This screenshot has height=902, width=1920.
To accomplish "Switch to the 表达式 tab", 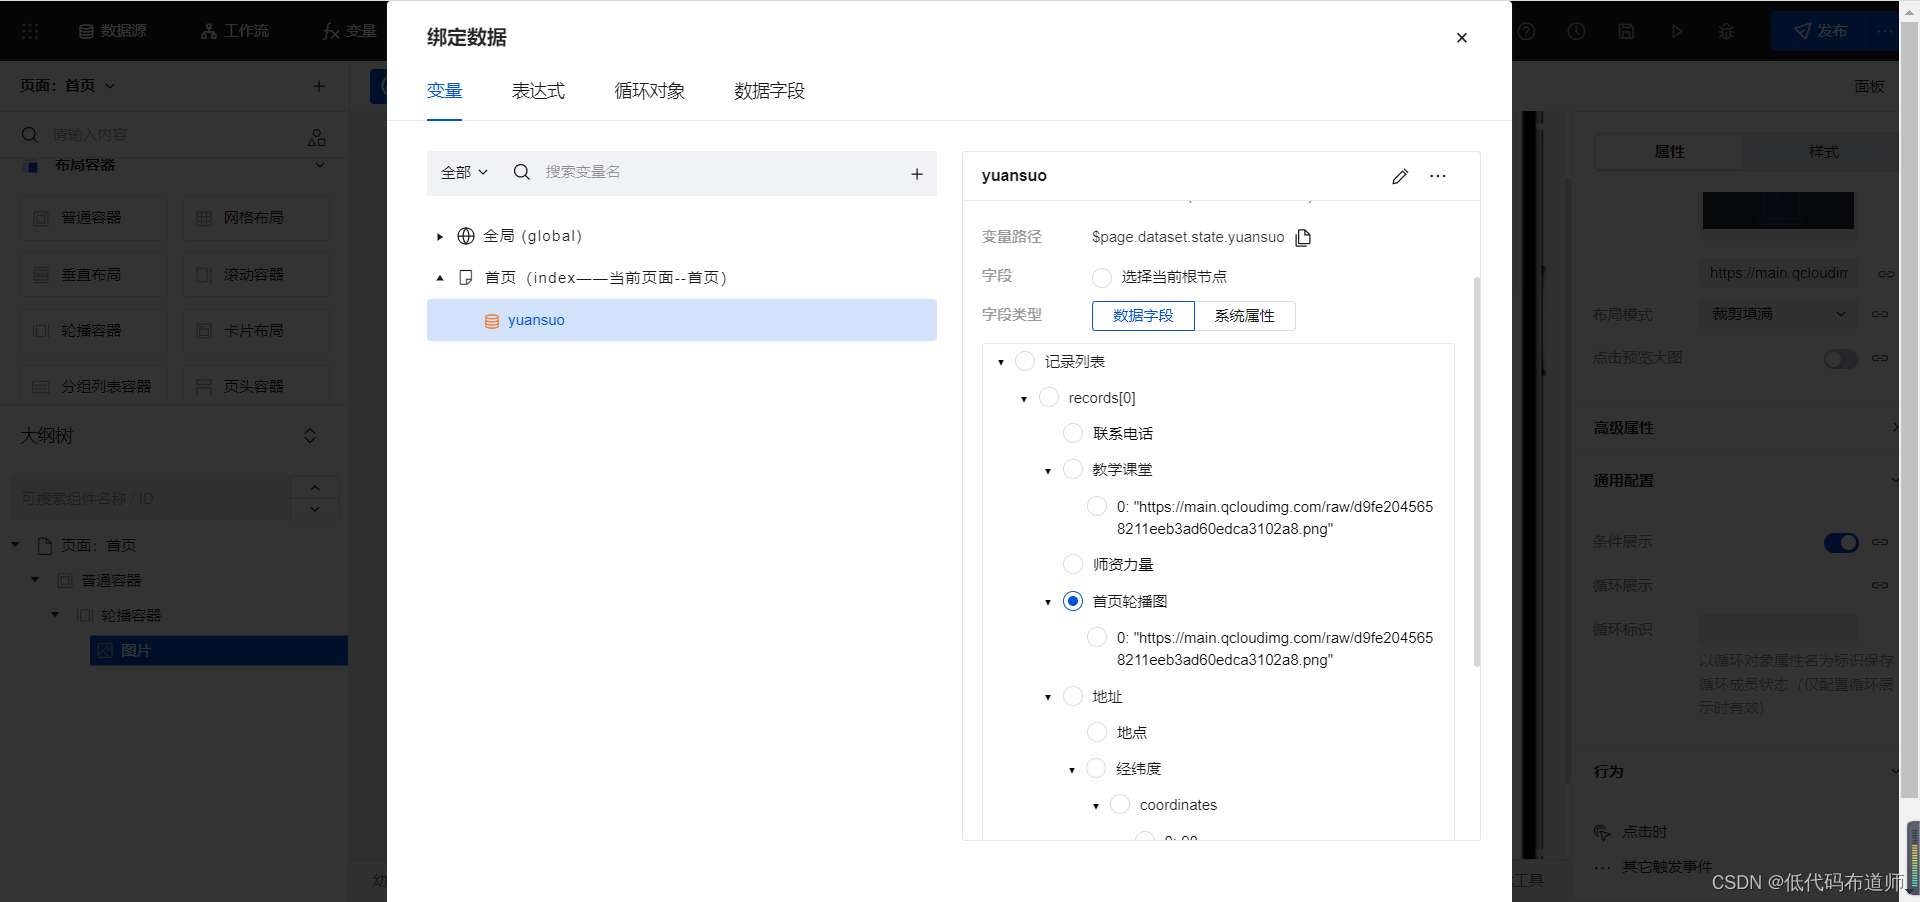I will point(538,91).
